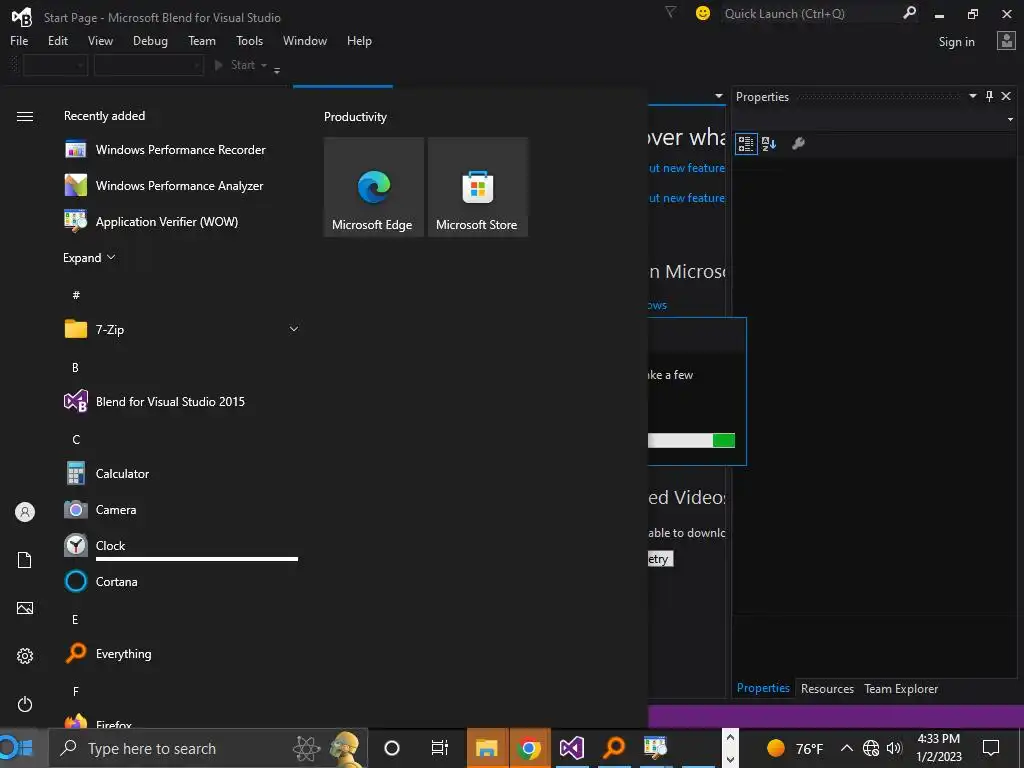
Task: Click the Power icon in Start sidebar
Action: pos(25,704)
